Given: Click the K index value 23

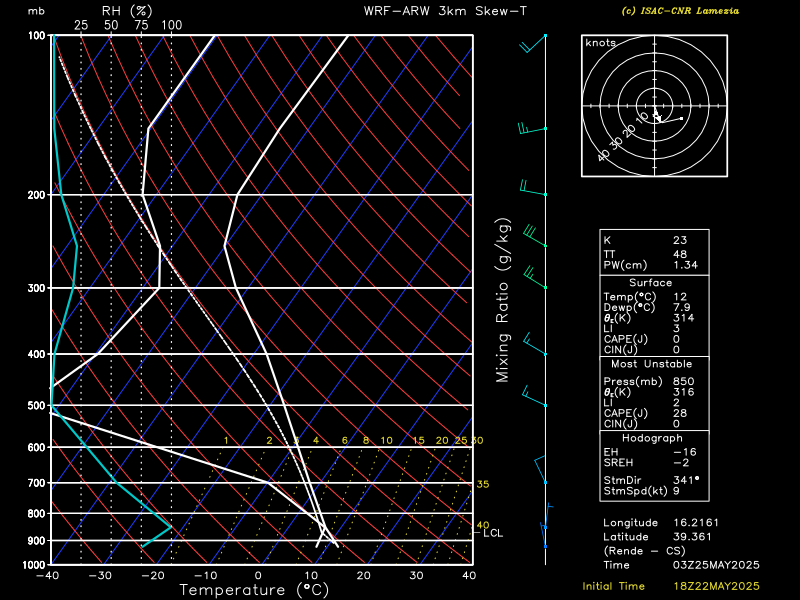Looking at the screenshot, I should click(680, 240).
